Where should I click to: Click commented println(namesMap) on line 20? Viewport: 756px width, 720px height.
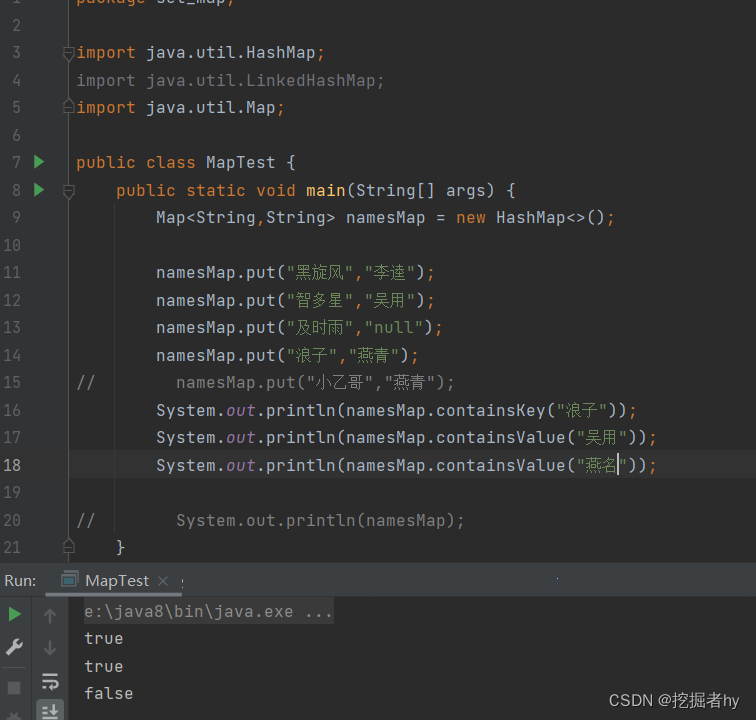320,520
